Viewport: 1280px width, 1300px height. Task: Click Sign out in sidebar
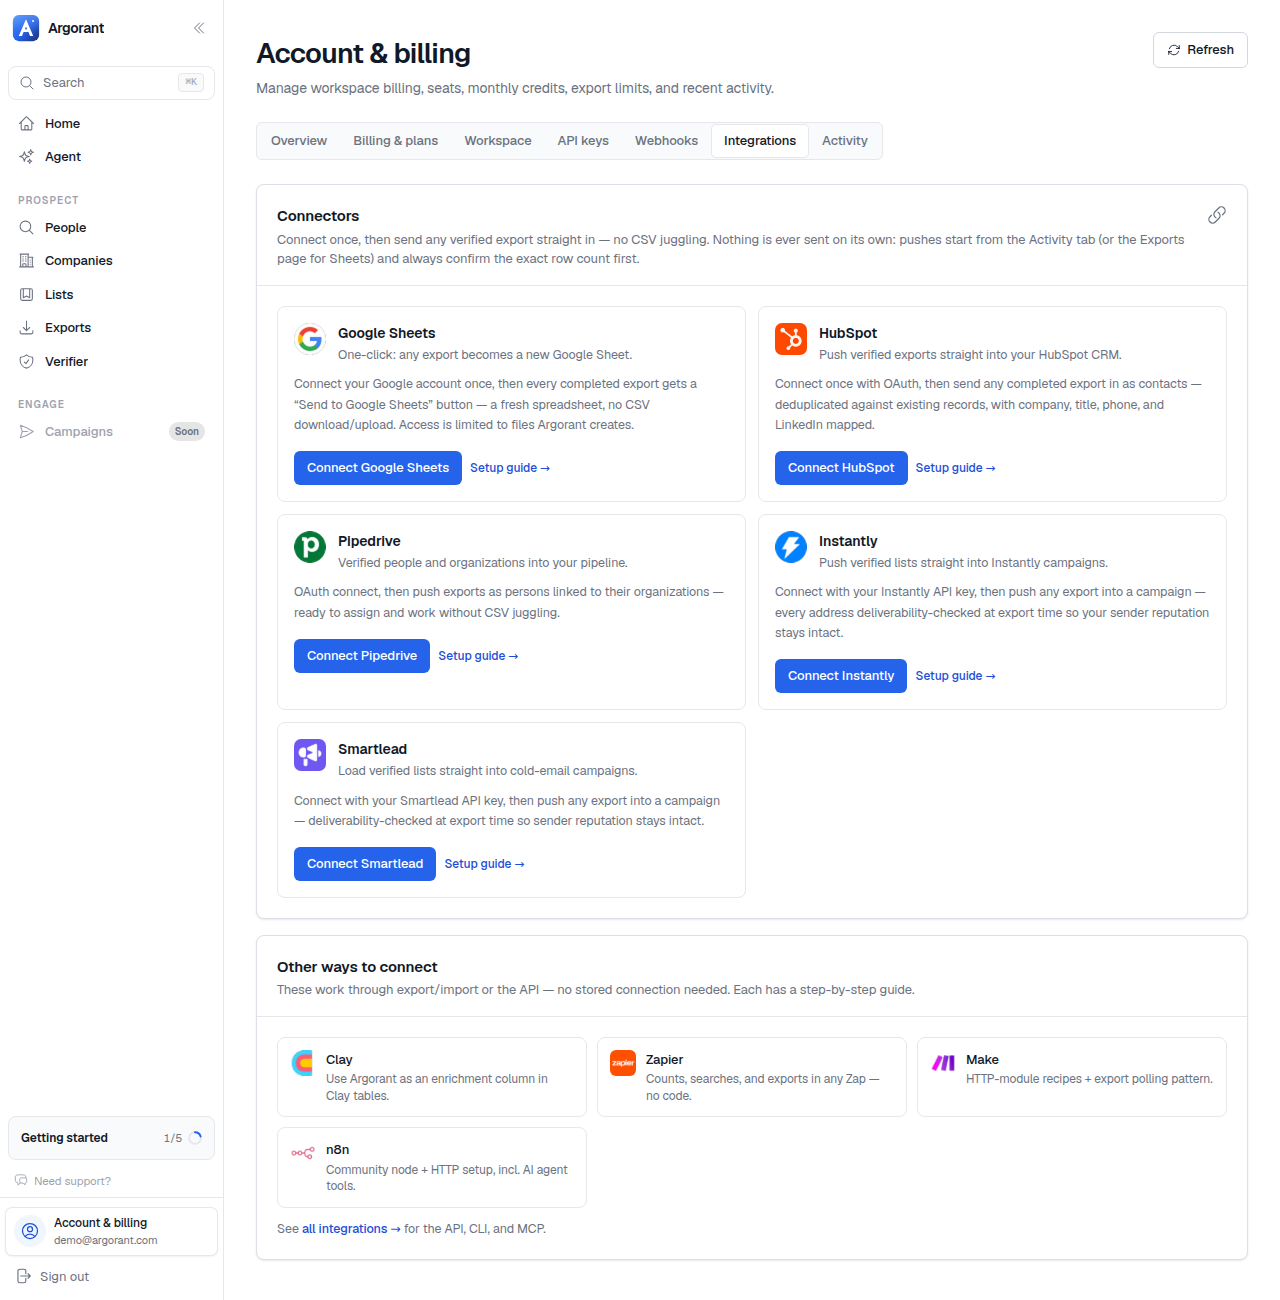64,1277
